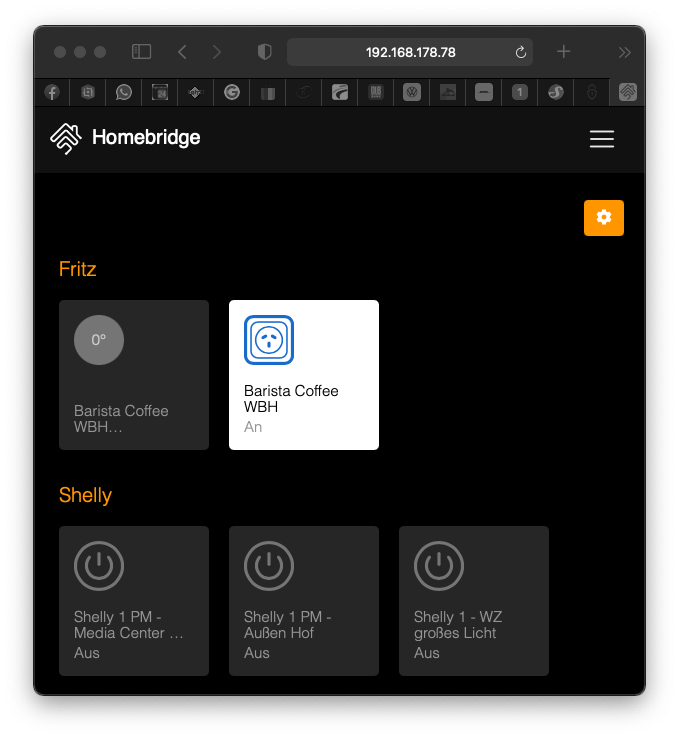
Task: Turn on Shelly 1 WZ großes Licht
Action: [473, 600]
